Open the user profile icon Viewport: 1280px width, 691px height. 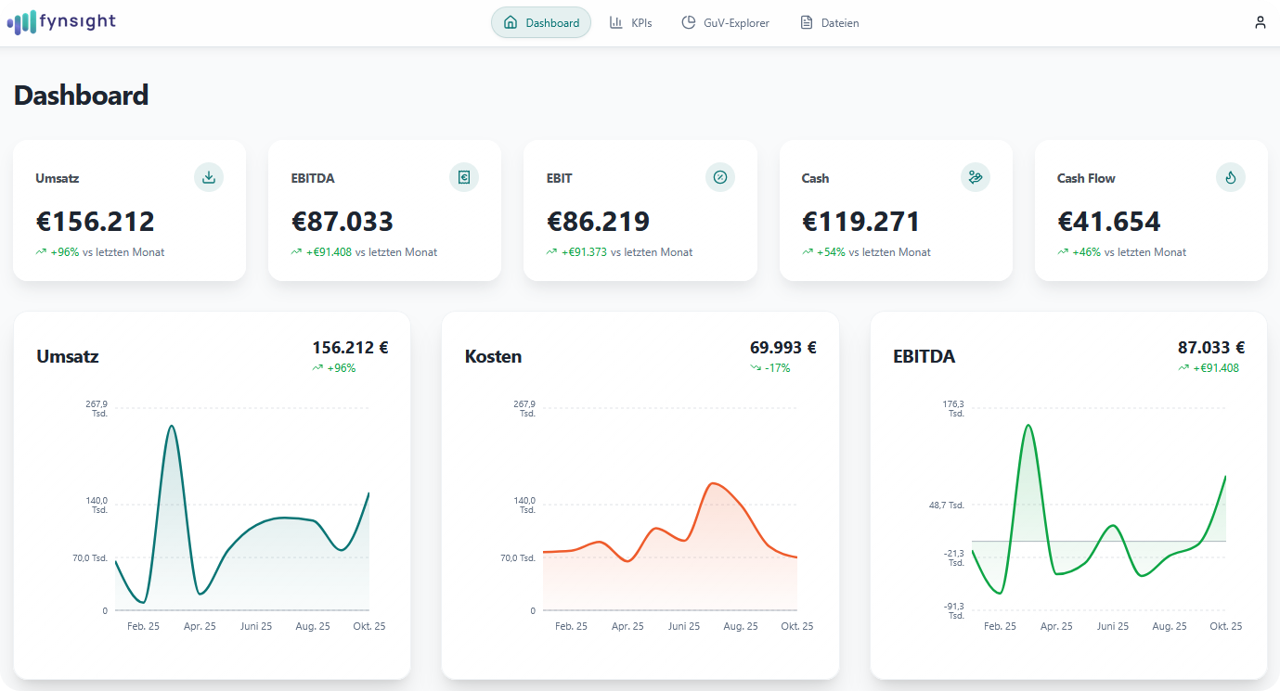[1260, 22]
